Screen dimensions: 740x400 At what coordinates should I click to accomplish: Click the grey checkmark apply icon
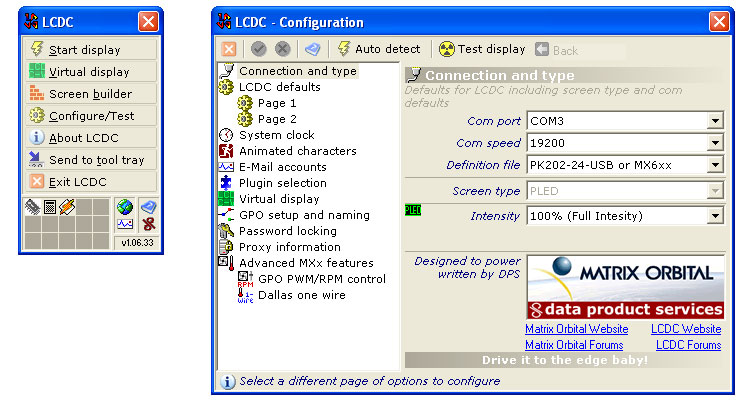point(259,49)
